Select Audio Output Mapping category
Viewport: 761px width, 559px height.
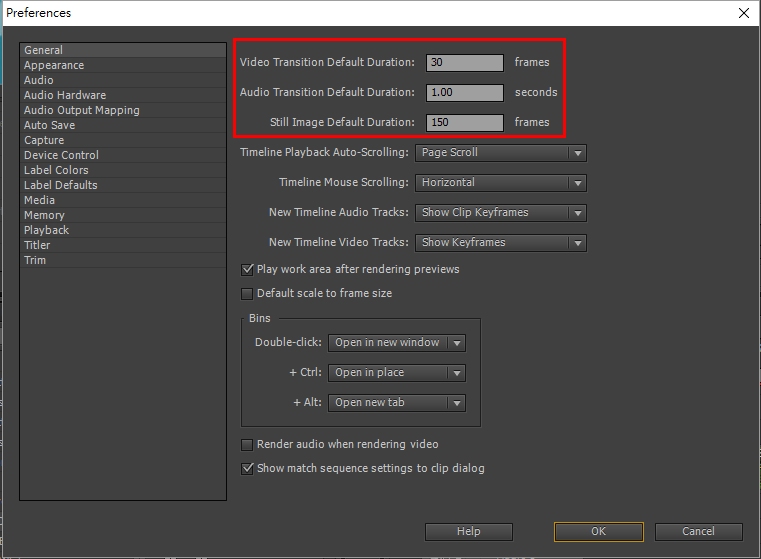tap(123, 110)
